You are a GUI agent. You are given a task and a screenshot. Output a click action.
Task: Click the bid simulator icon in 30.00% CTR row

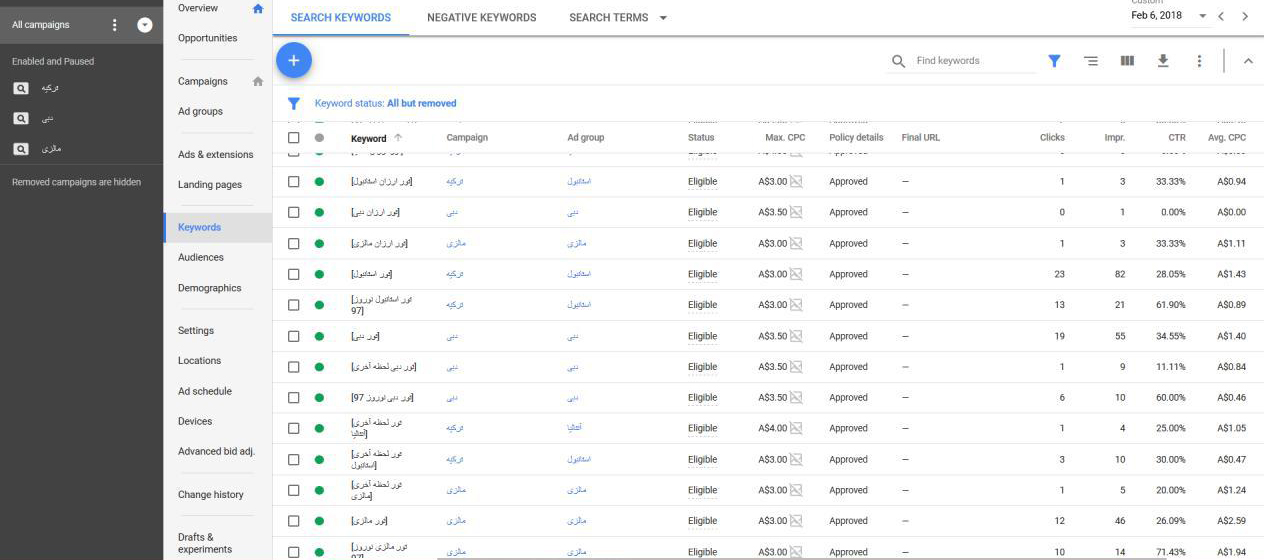pos(796,459)
